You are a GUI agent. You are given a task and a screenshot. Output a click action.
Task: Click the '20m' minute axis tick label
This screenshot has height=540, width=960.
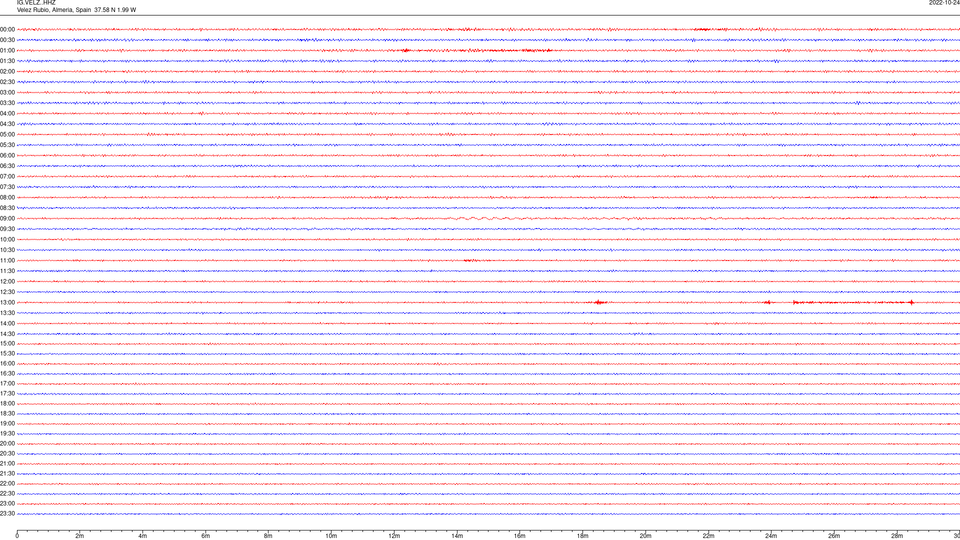click(645, 536)
